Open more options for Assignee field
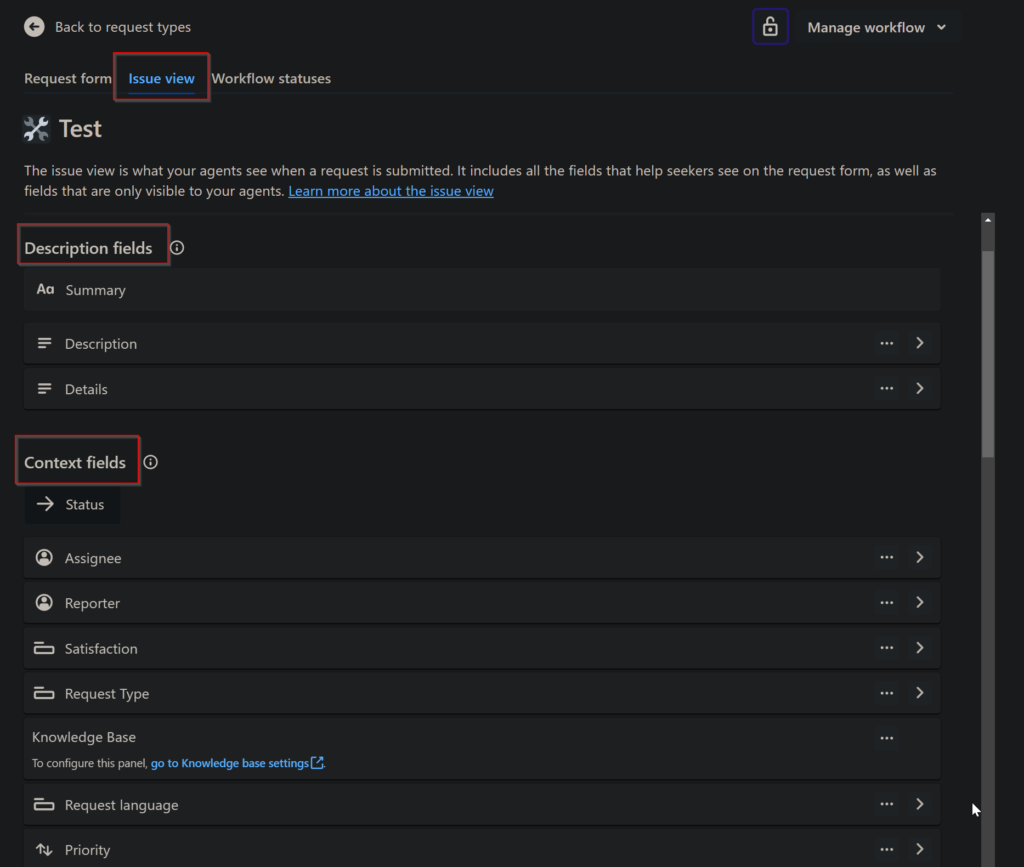This screenshot has width=1024, height=867. click(x=886, y=558)
